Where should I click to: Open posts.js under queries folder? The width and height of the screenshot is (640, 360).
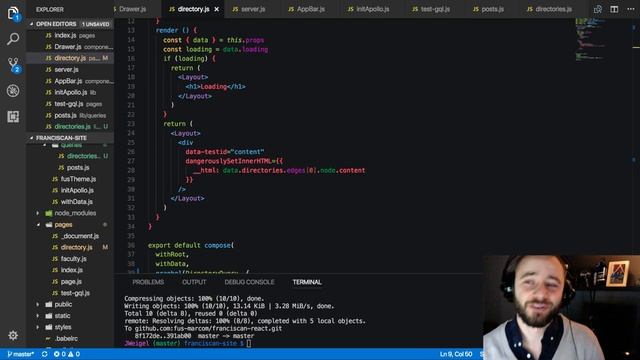pos(70,167)
